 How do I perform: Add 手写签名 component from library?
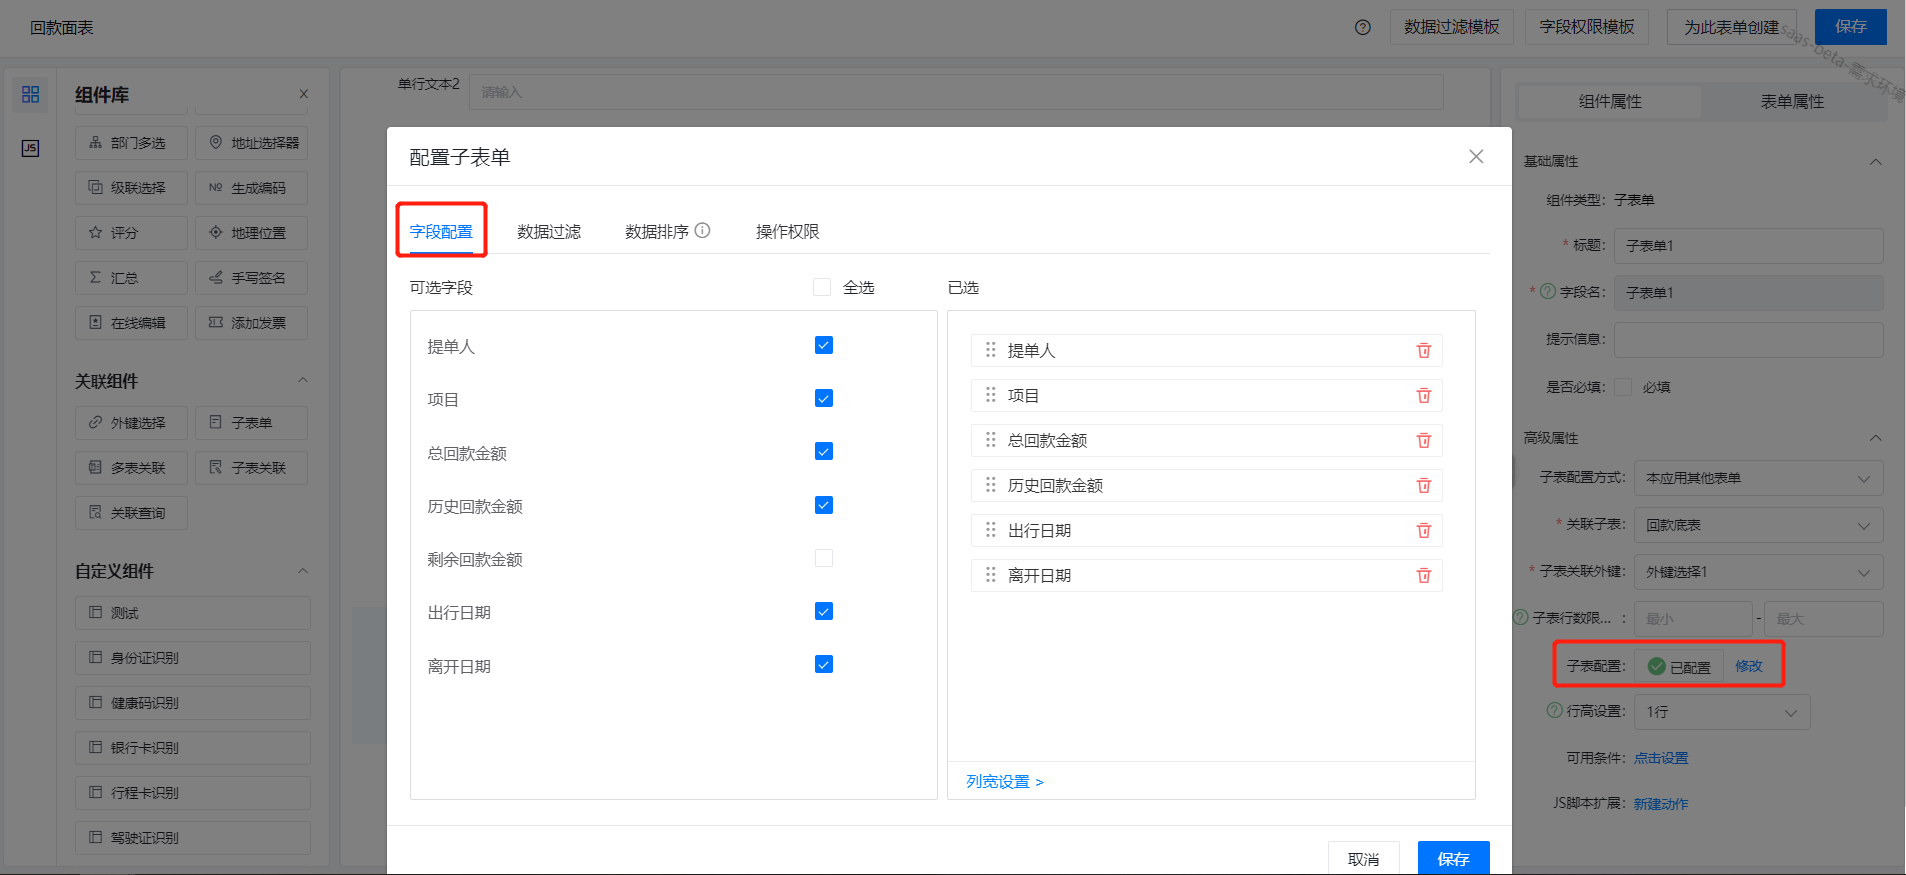(251, 278)
